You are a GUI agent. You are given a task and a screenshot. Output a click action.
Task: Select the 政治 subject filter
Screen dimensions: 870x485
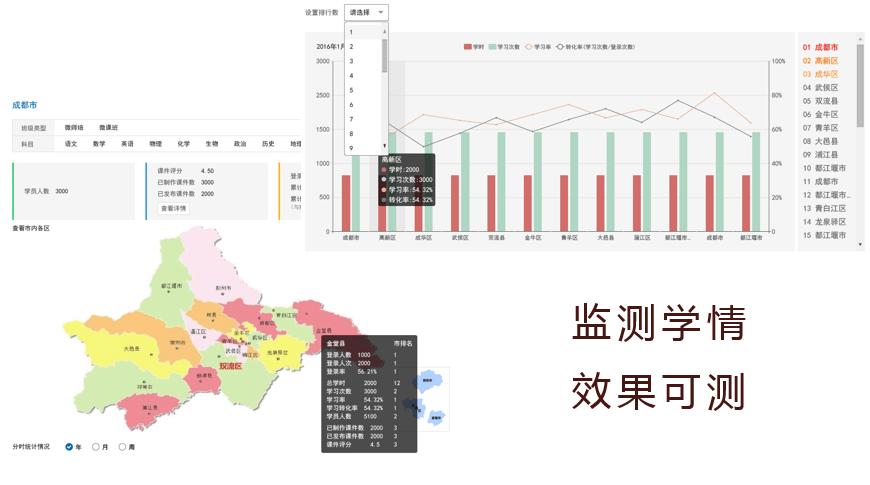pos(240,144)
